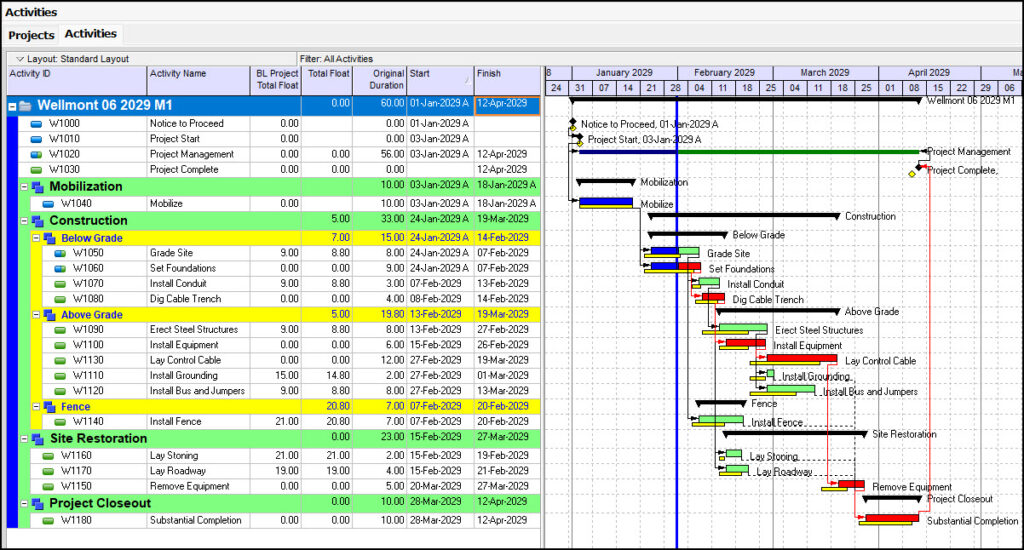Collapse the Fence group
1024x550 pixels.
37,406
